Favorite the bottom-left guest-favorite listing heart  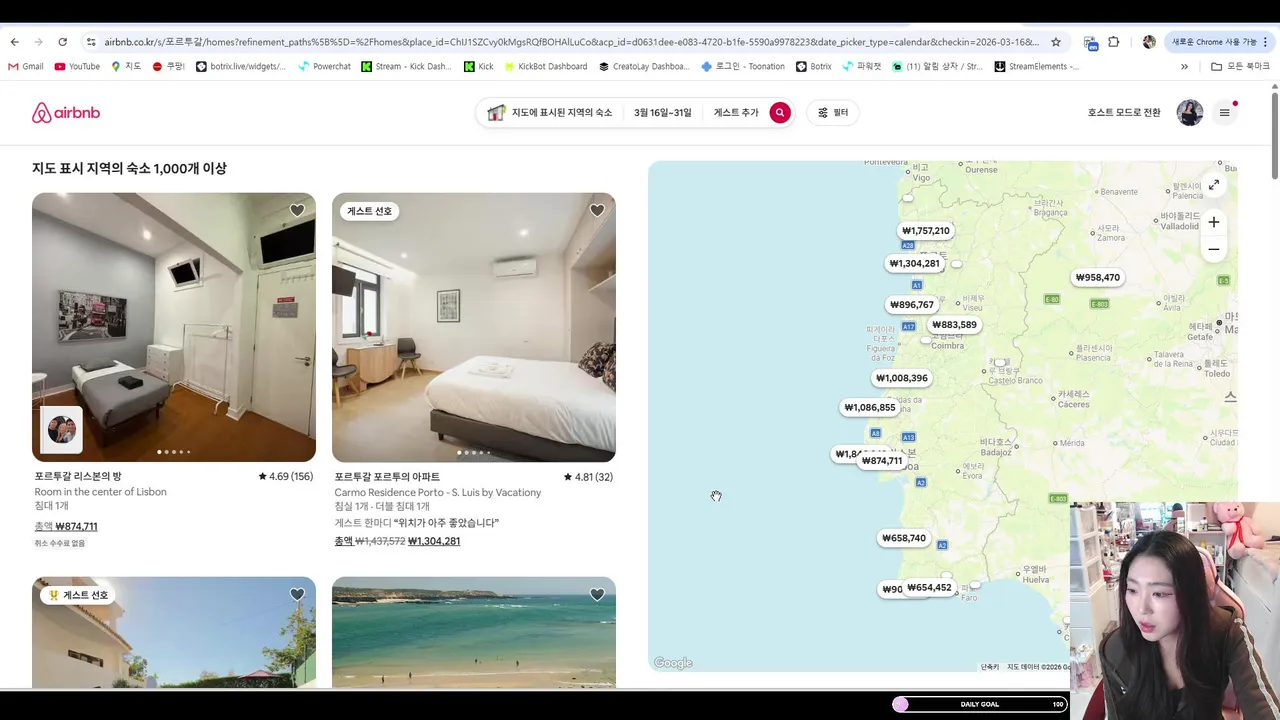[x=297, y=594]
